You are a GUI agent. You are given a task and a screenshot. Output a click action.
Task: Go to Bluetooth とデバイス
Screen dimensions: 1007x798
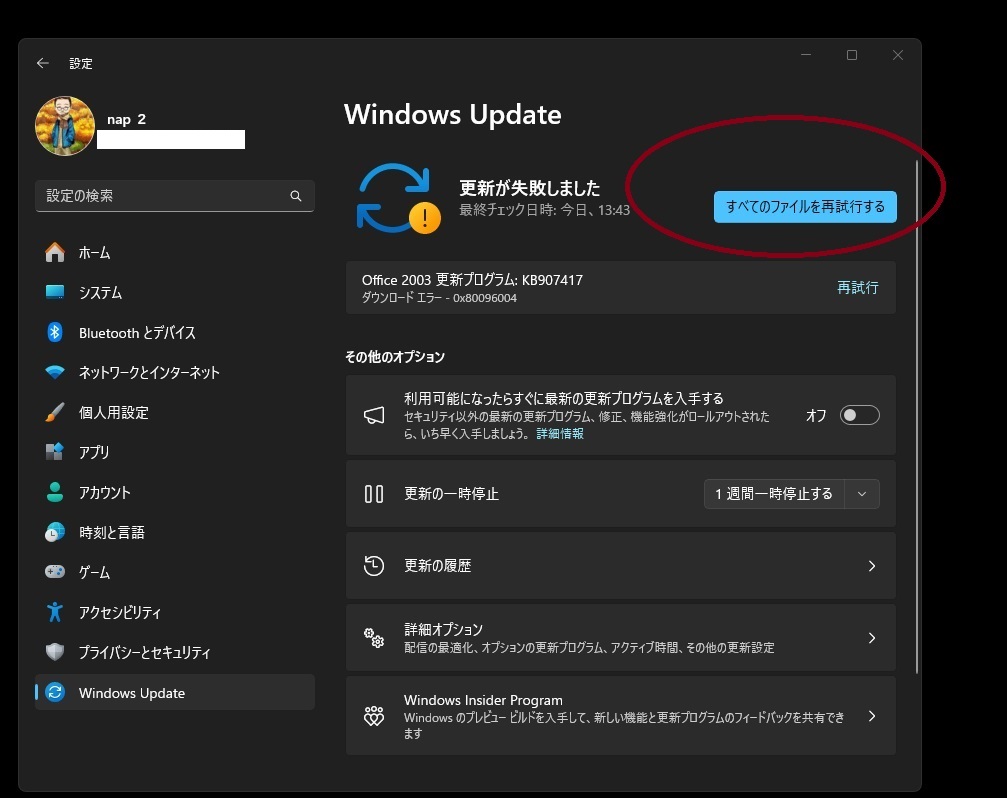175,333
